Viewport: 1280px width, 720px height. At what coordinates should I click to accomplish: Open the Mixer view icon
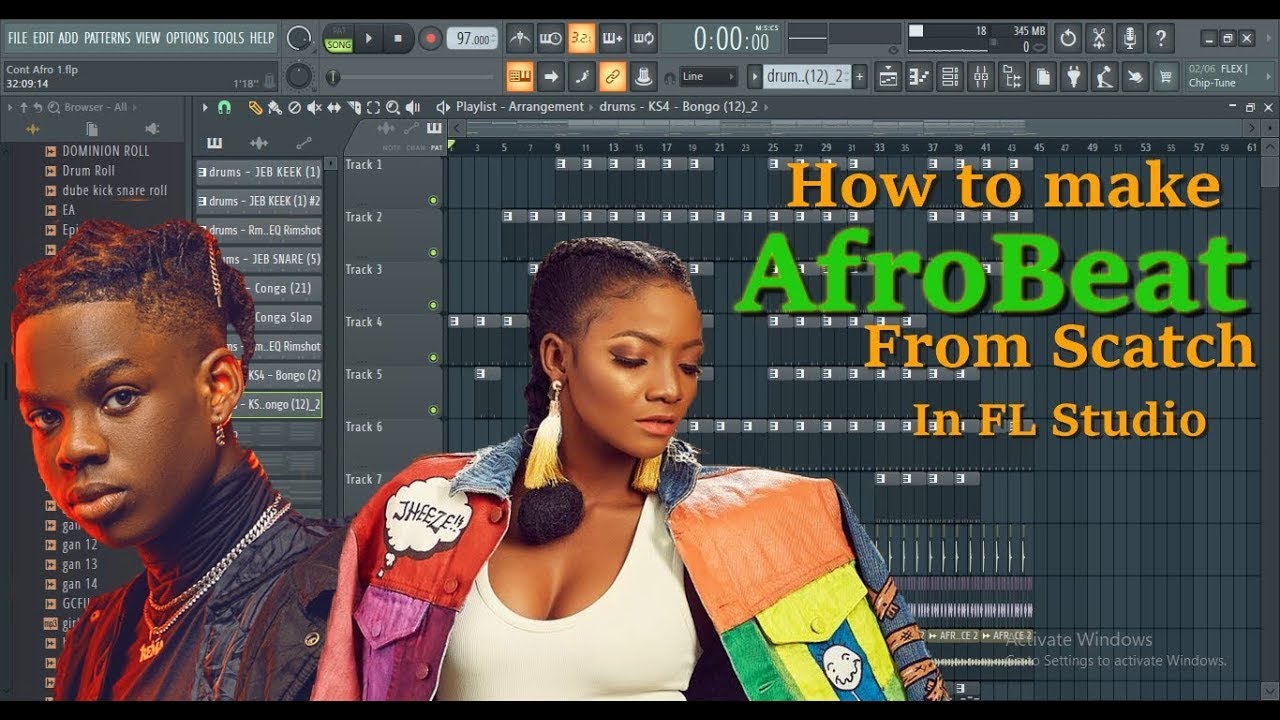981,76
